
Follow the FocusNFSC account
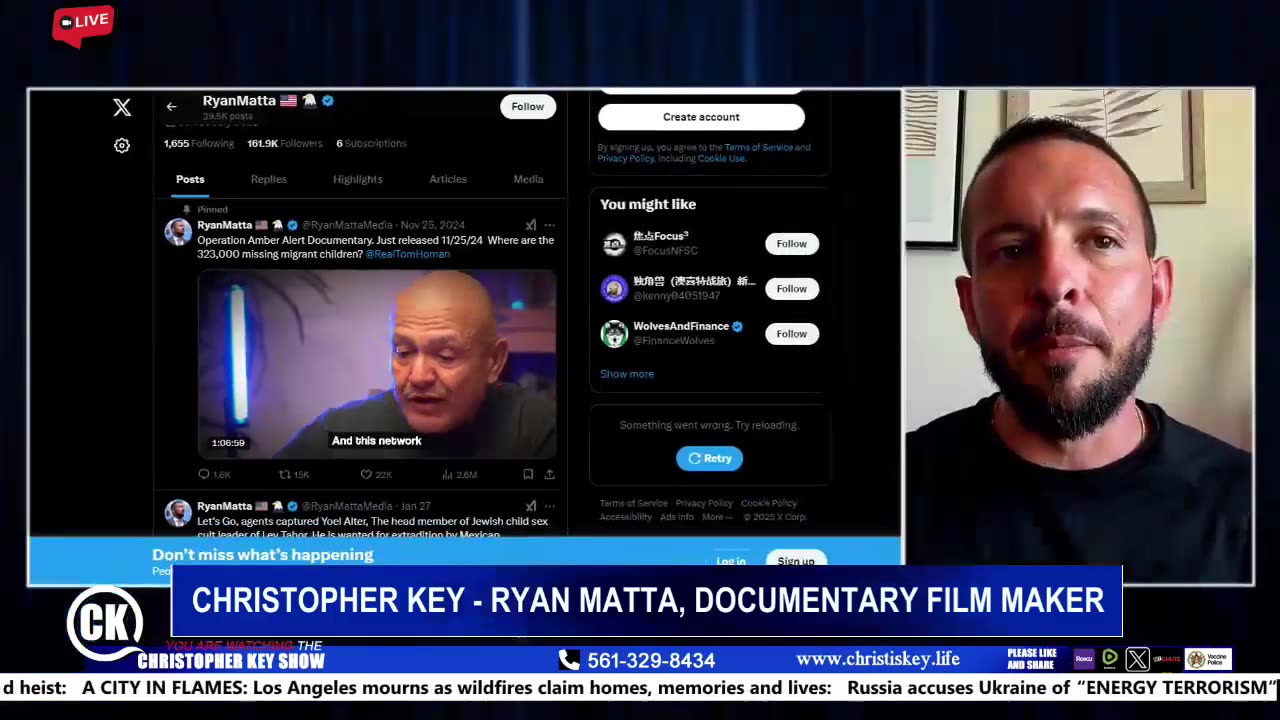[x=792, y=244]
